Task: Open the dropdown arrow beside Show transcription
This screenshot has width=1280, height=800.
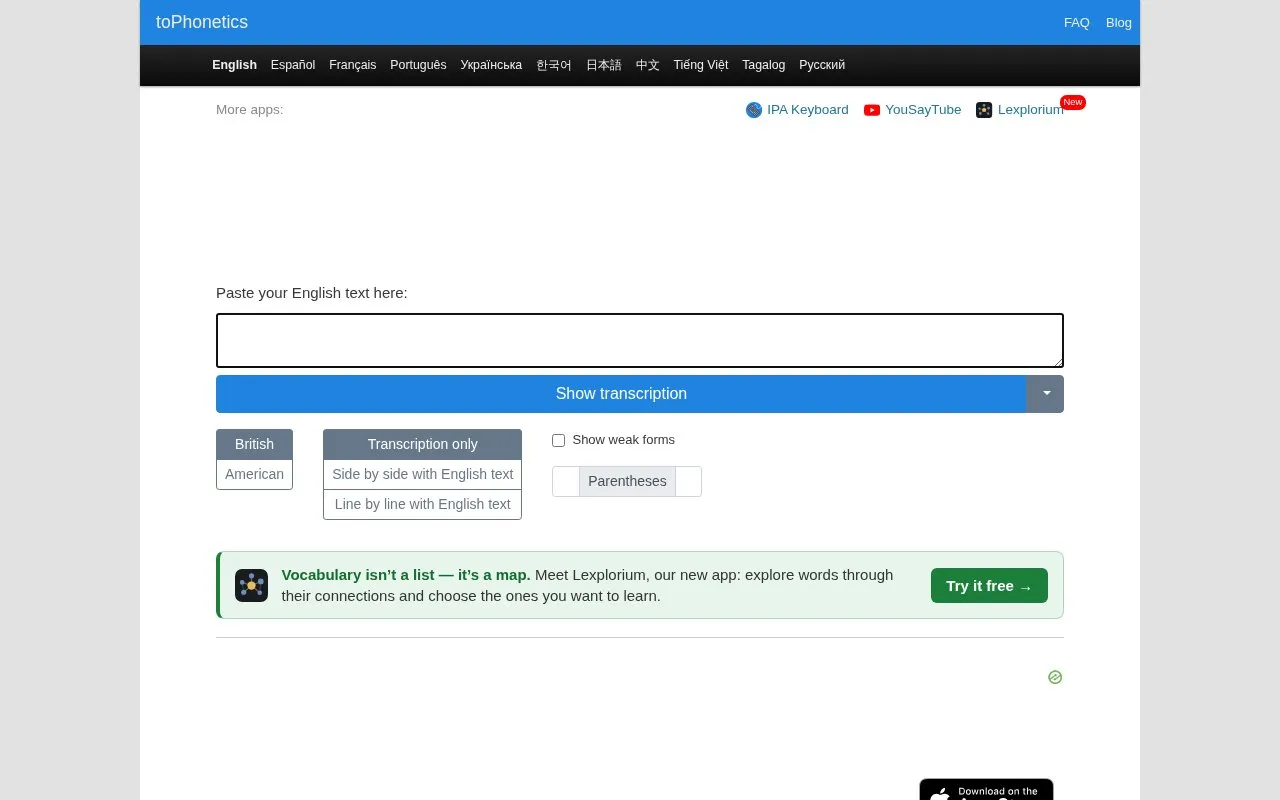Action: [x=1045, y=394]
